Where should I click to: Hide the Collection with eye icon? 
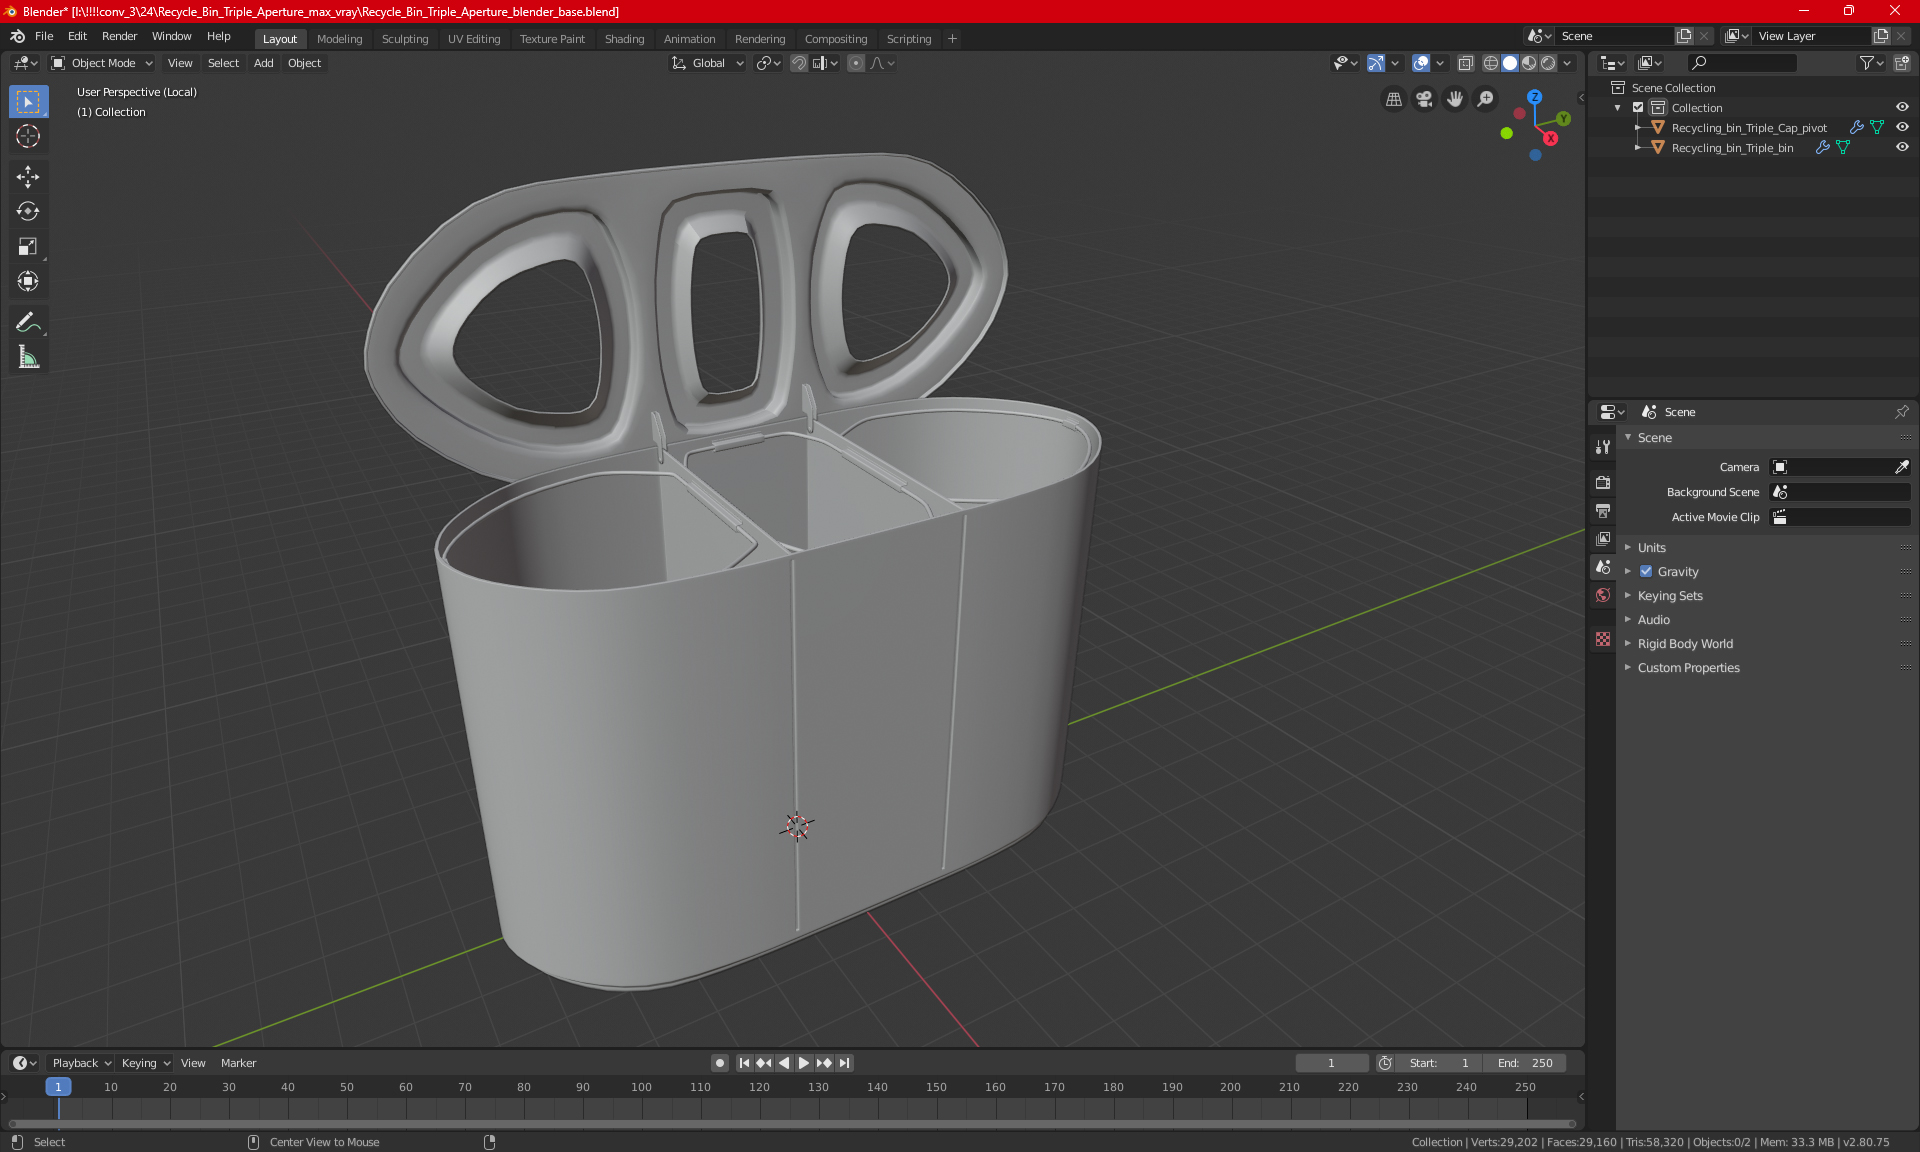coord(1902,108)
